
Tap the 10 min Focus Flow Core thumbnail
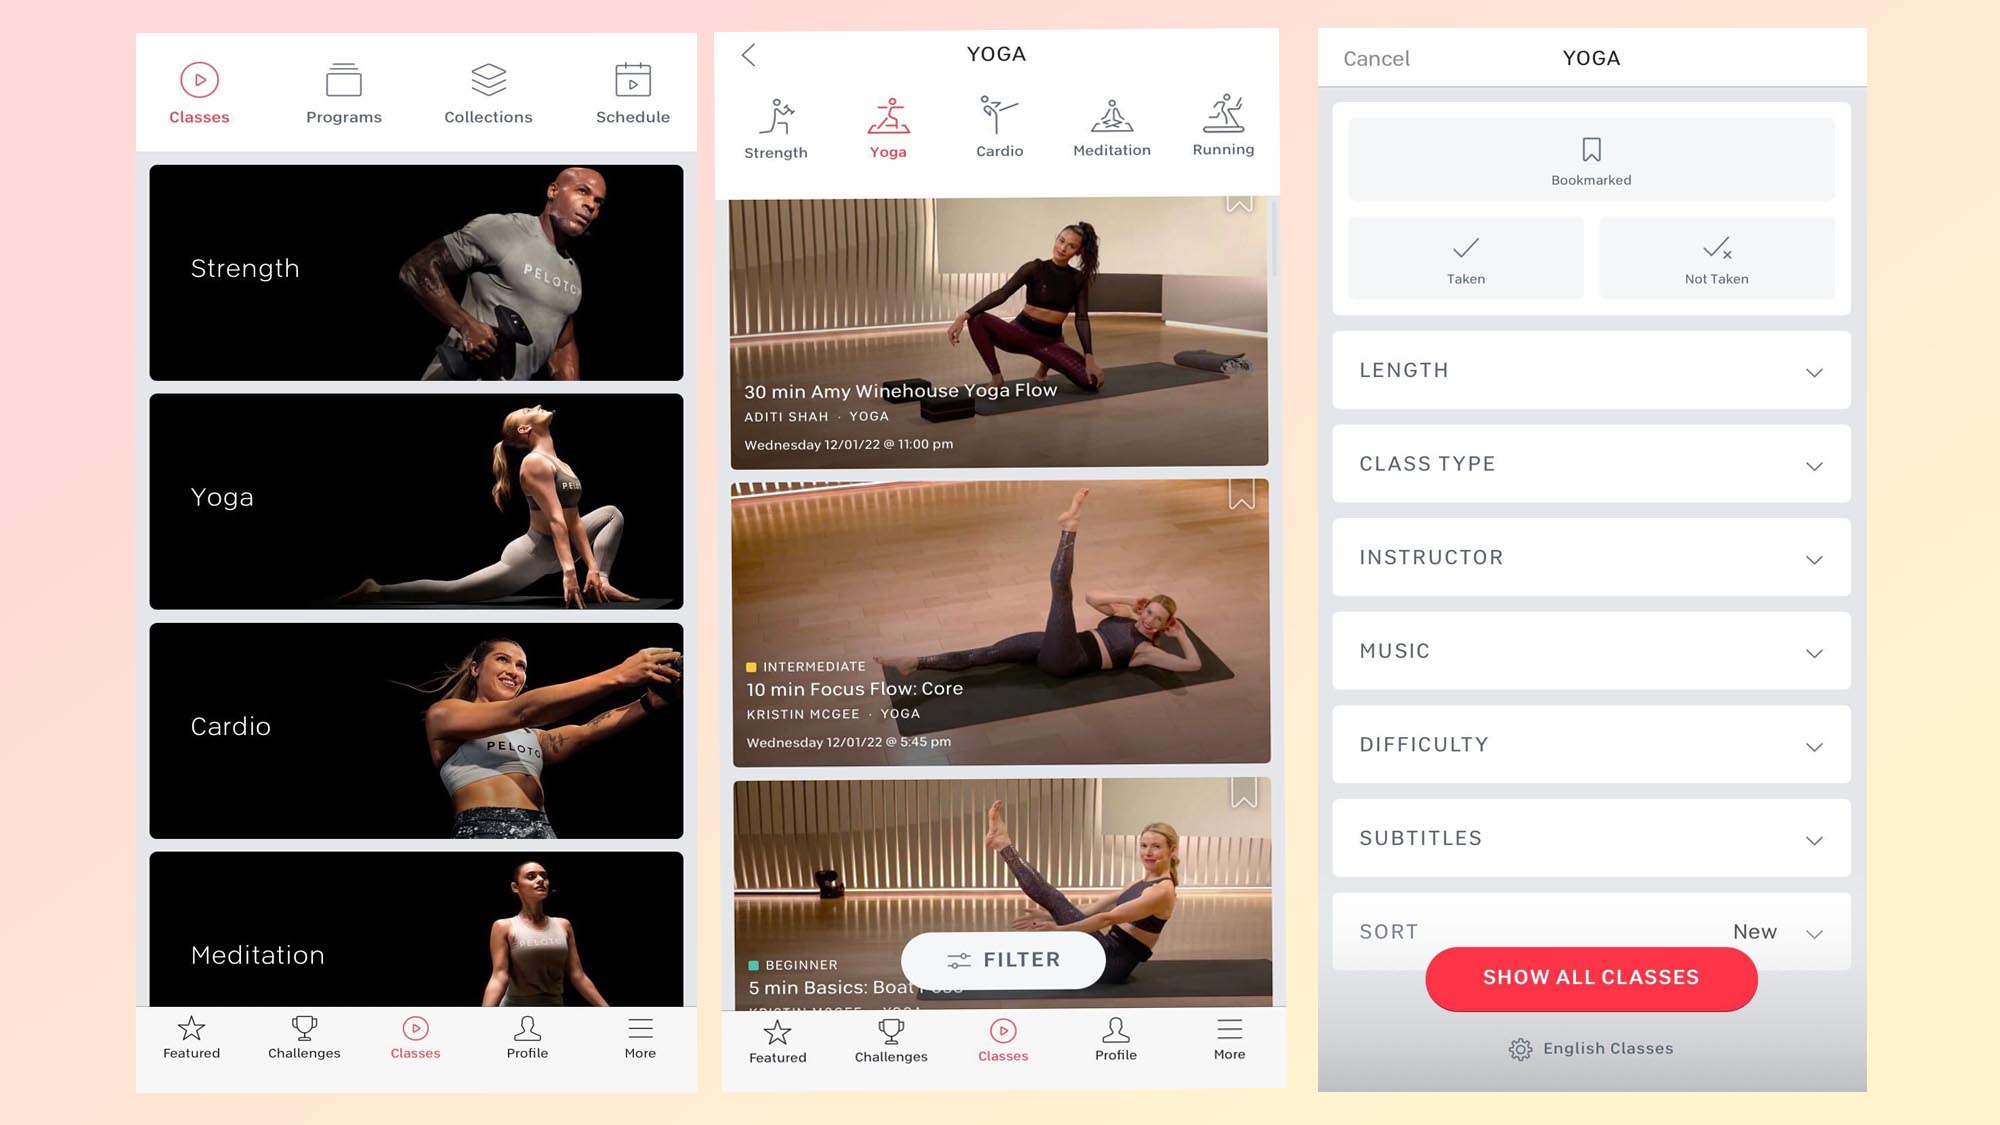[1000, 622]
